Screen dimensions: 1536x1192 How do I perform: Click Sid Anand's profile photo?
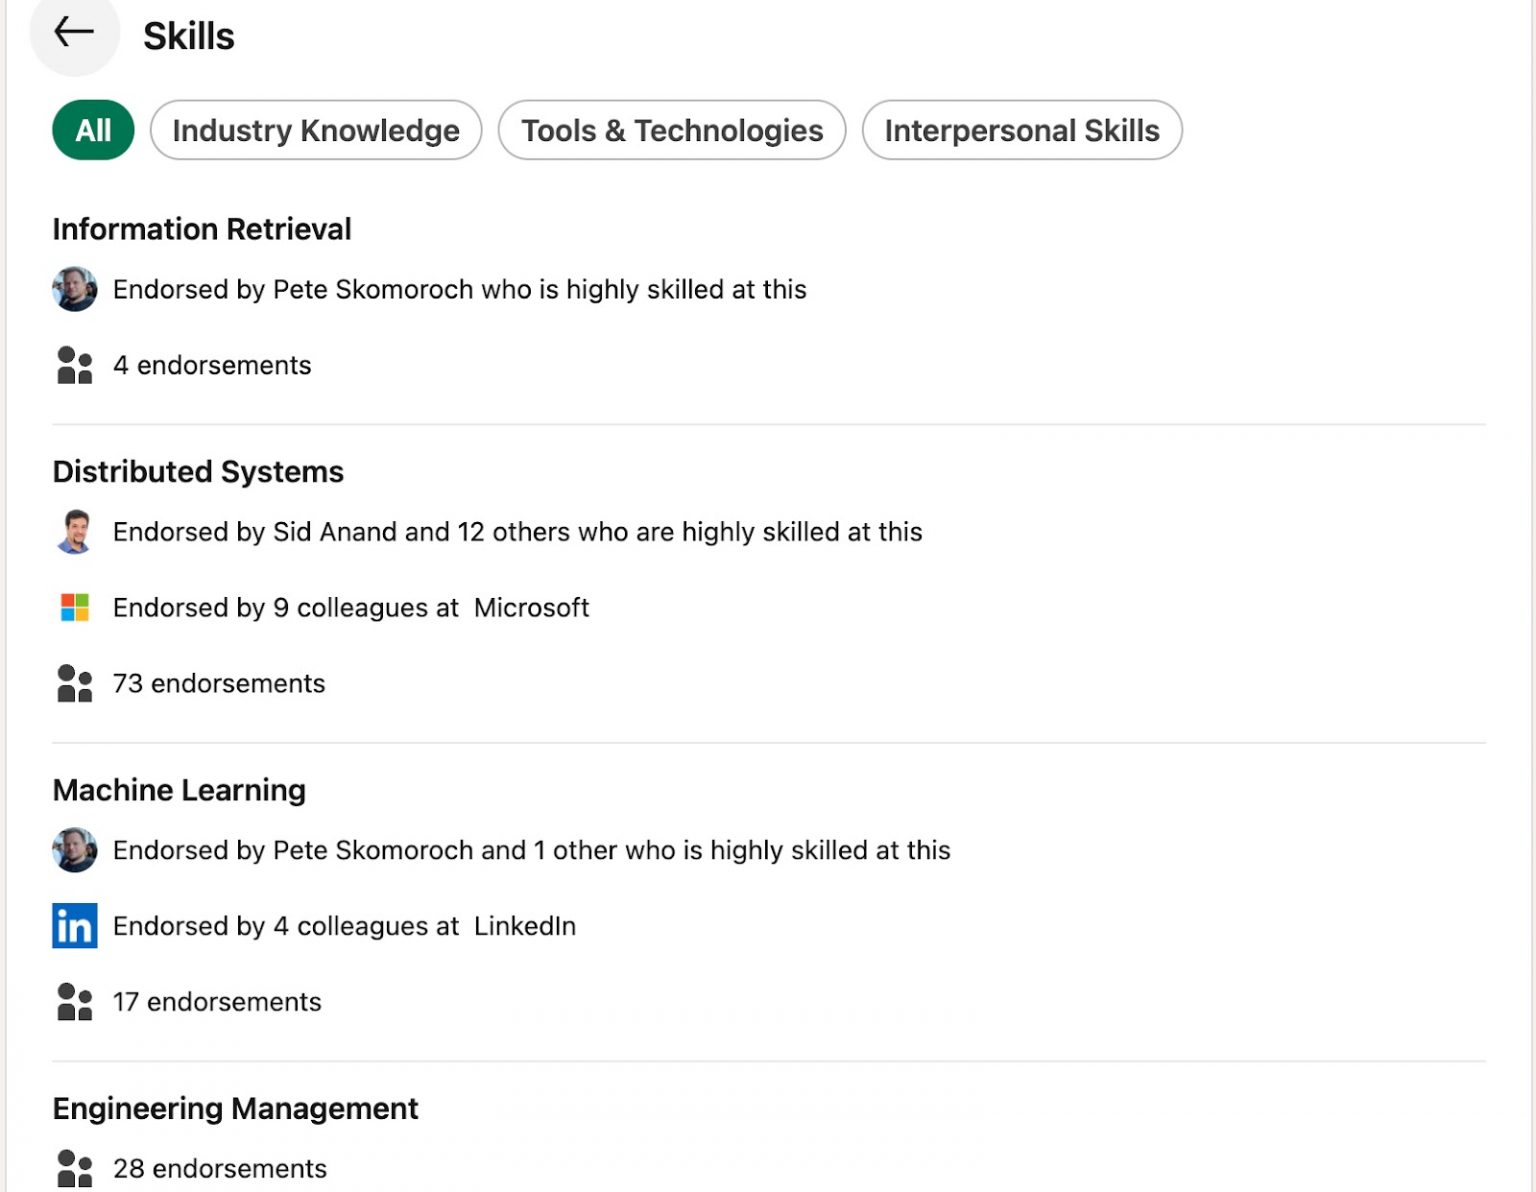pyautogui.click(x=75, y=531)
